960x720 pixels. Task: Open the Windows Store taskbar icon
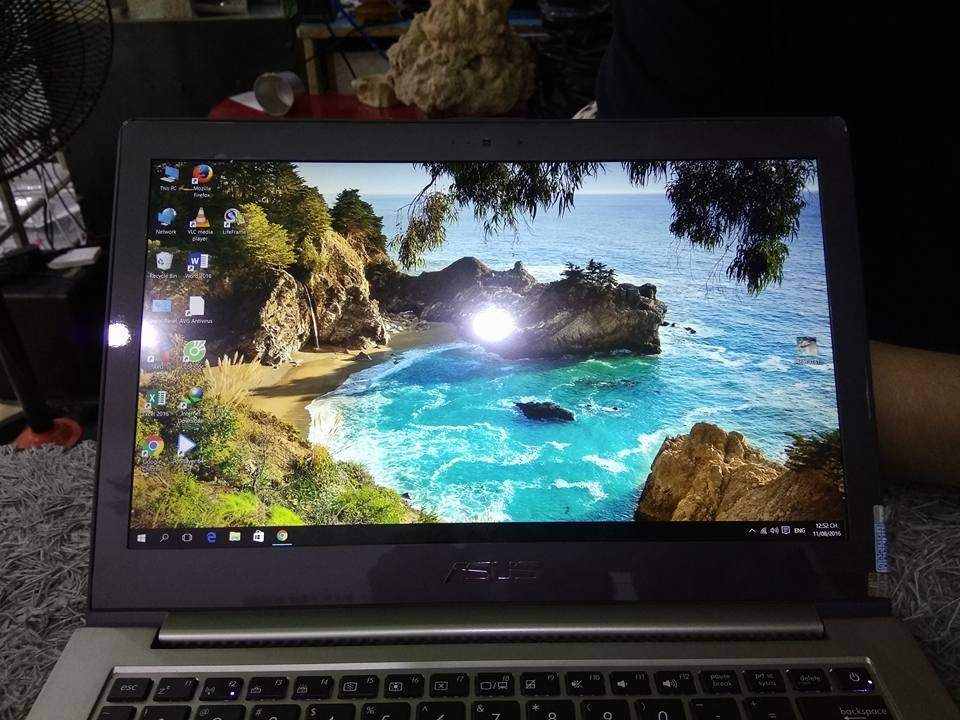coord(258,537)
